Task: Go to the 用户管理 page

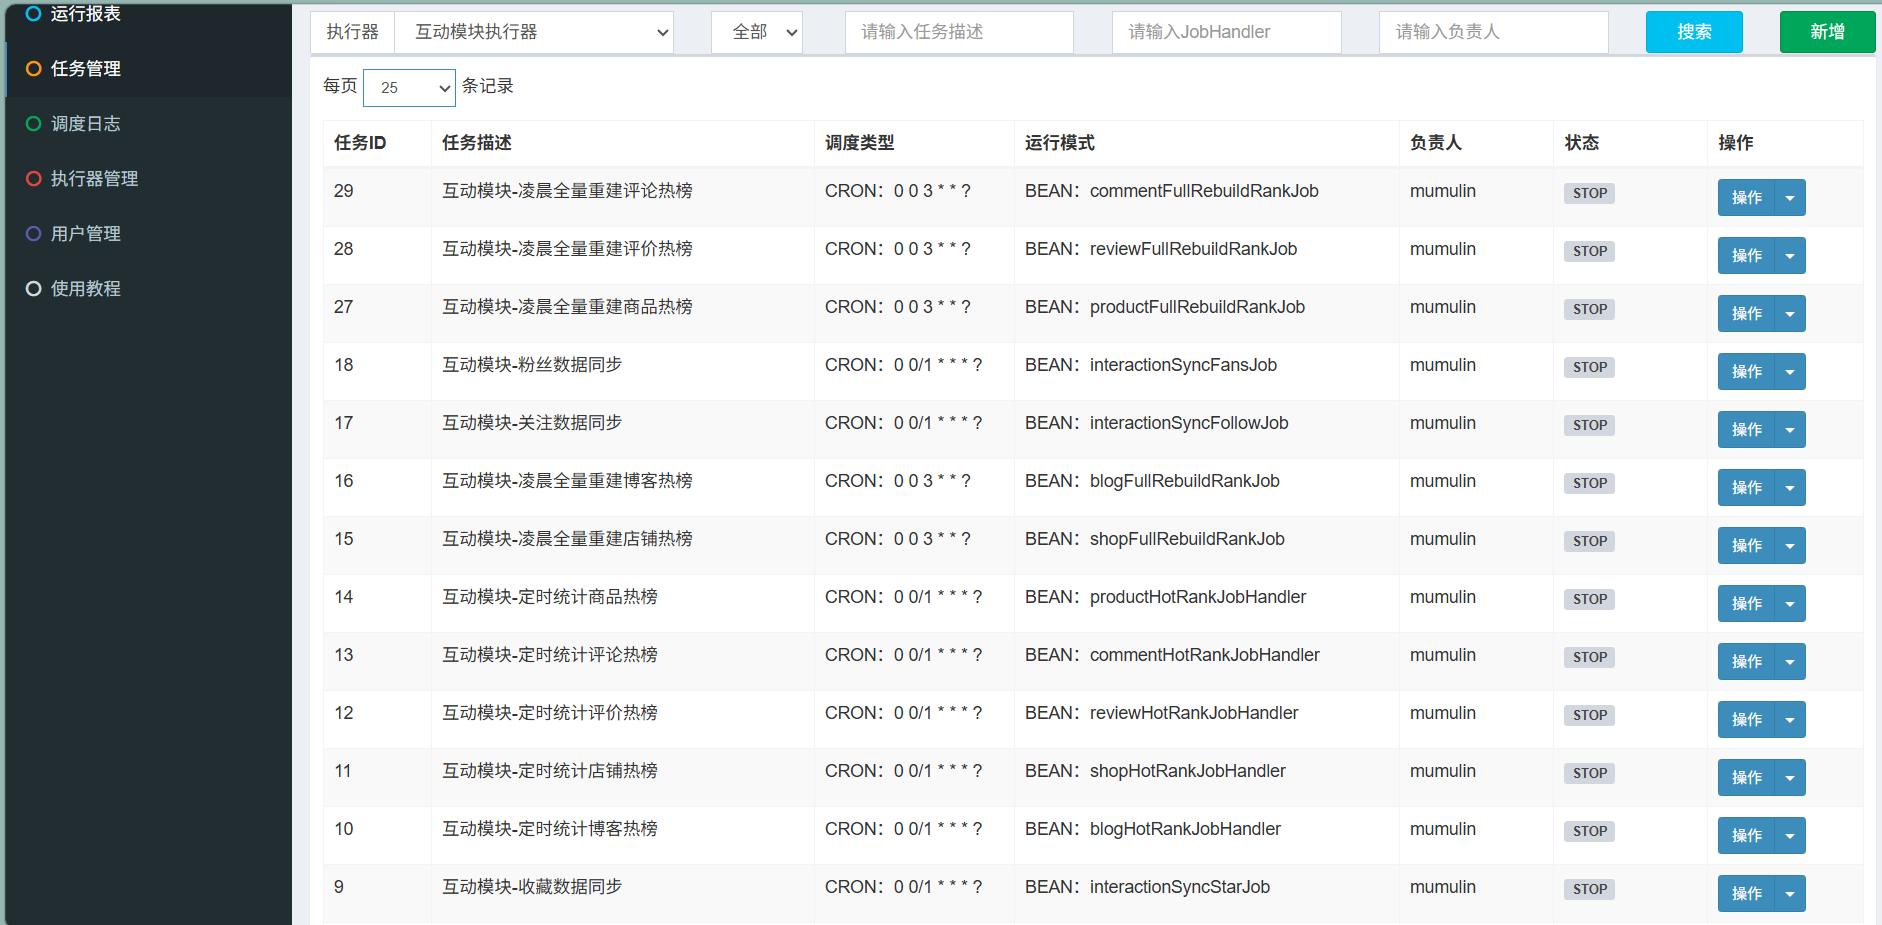Action: [86, 234]
